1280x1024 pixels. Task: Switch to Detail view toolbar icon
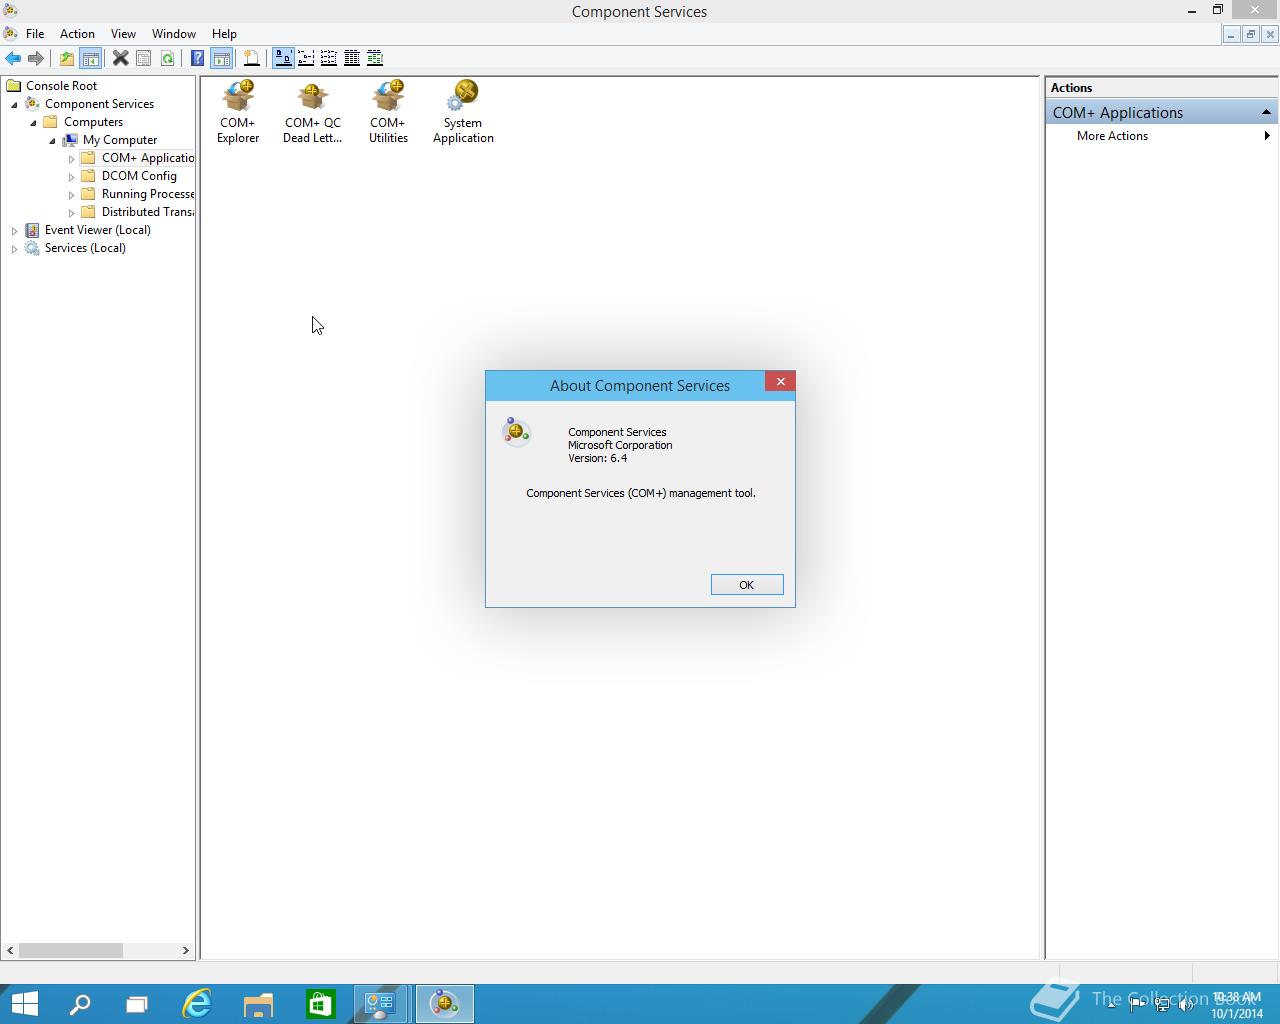point(352,58)
